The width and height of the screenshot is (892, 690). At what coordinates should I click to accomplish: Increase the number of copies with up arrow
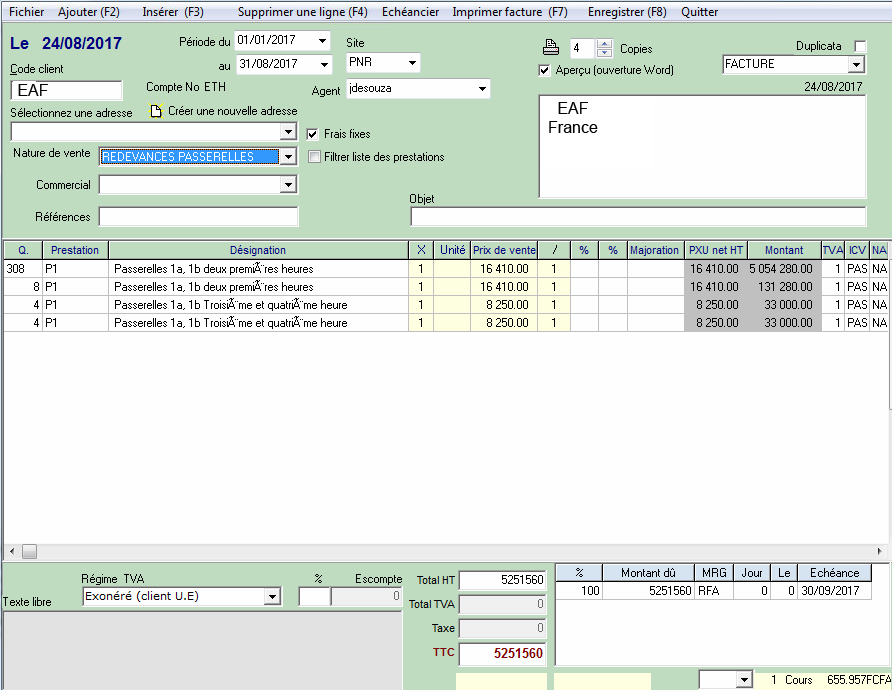point(604,44)
